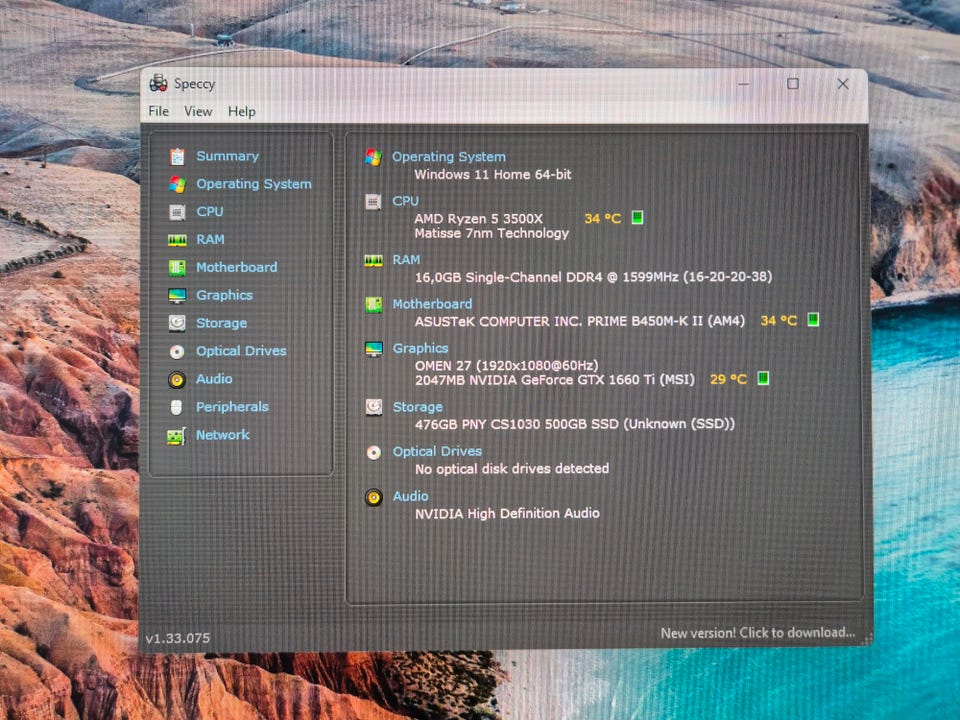Maximize the Speccy window
The image size is (960, 720).
coord(793,83)
